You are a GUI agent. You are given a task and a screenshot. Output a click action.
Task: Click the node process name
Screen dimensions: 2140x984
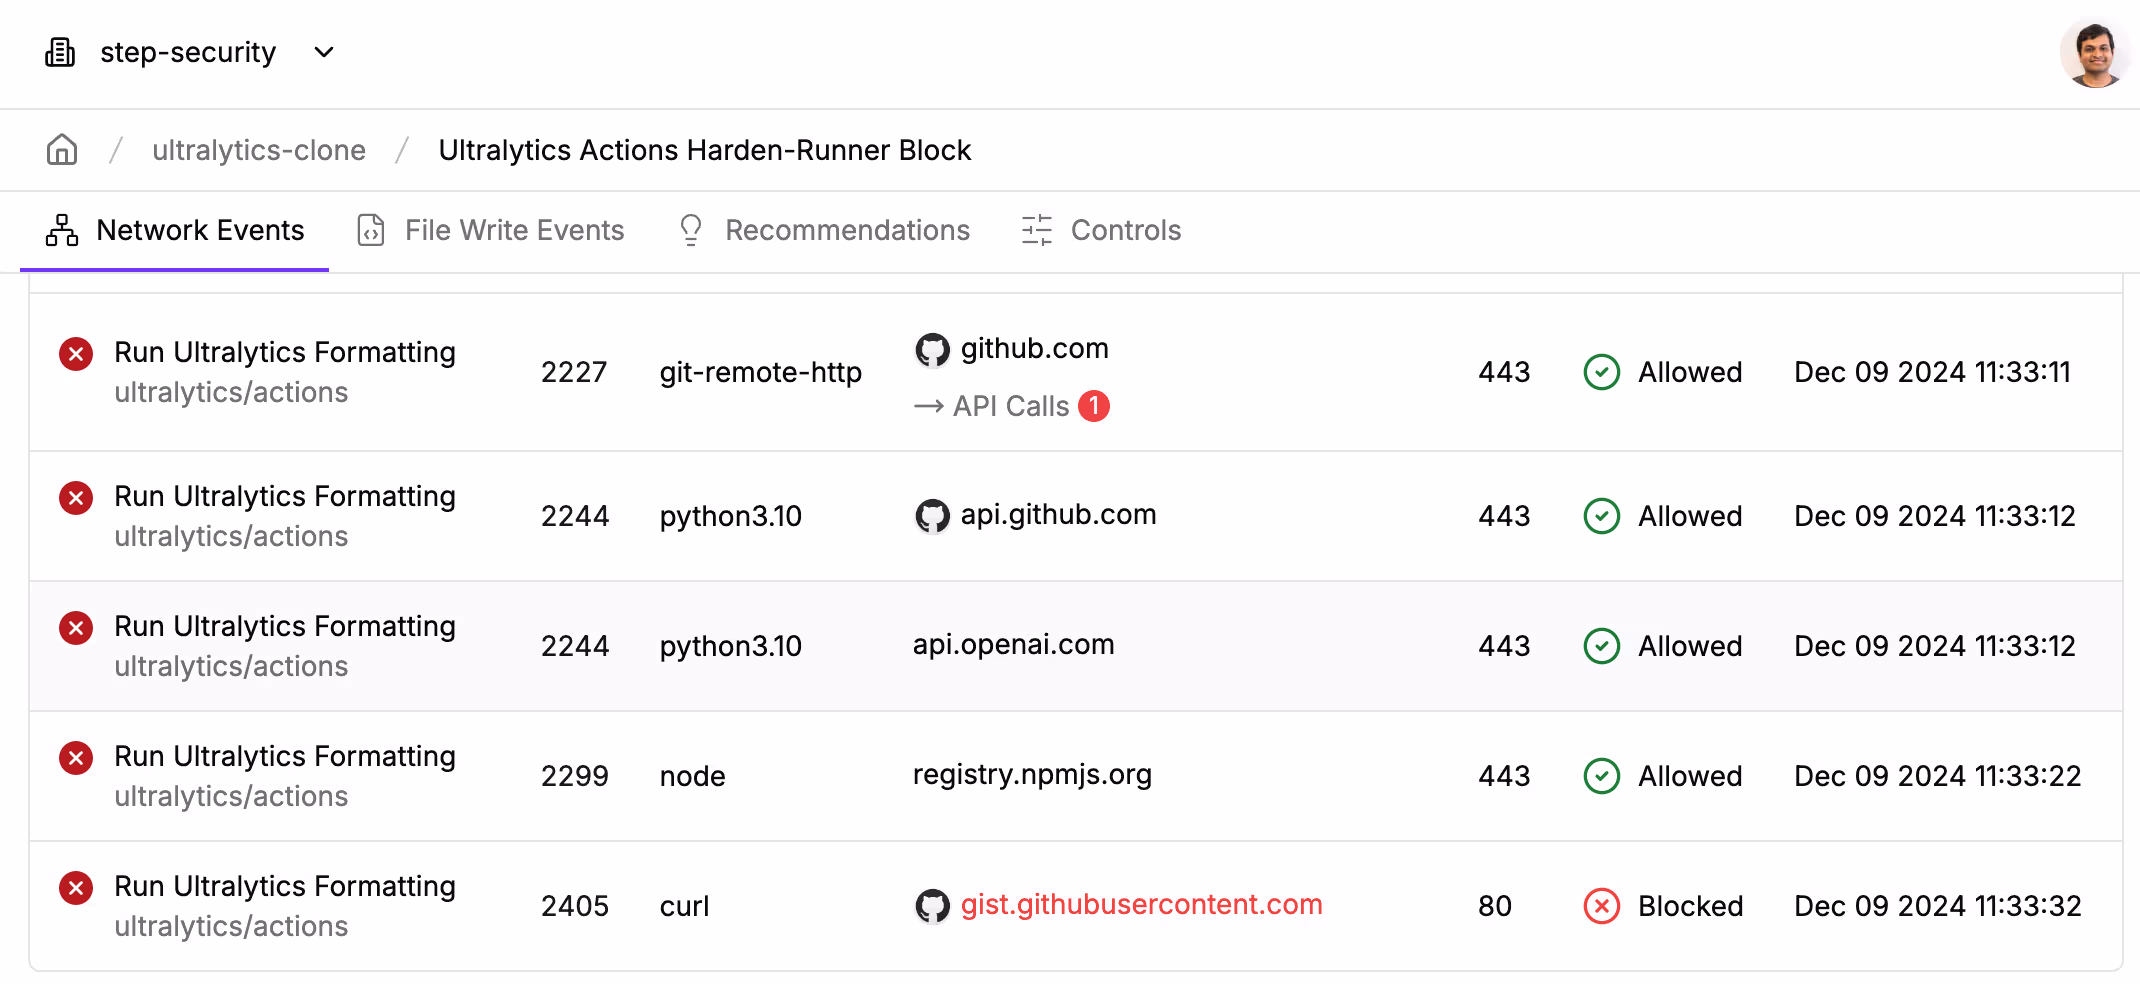(x=692, y=776)
